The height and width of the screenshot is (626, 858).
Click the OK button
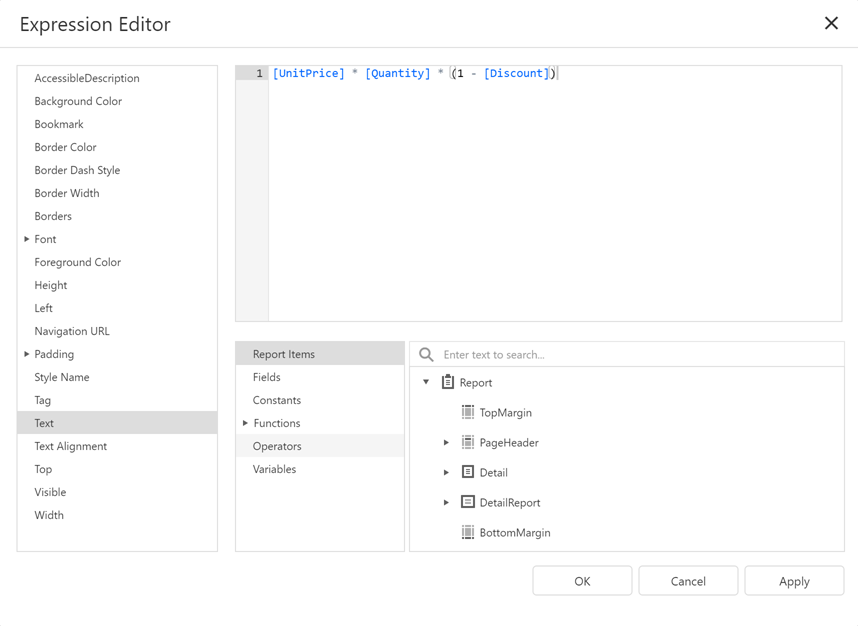click(x=582, y=580)
